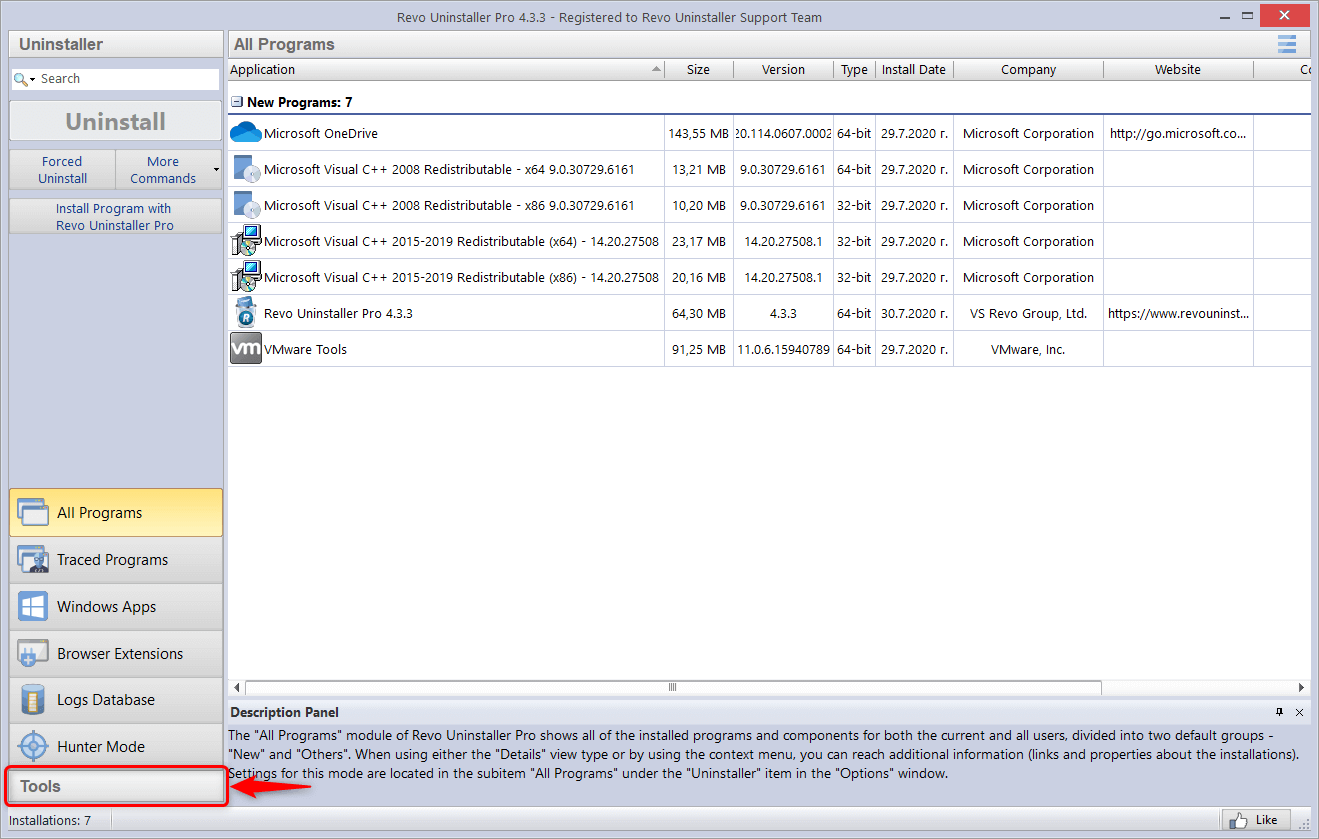The height and width of the screenshot is (839, 1319).
Task: Click the "All Programs" panel heading
Action: (284, 44)
